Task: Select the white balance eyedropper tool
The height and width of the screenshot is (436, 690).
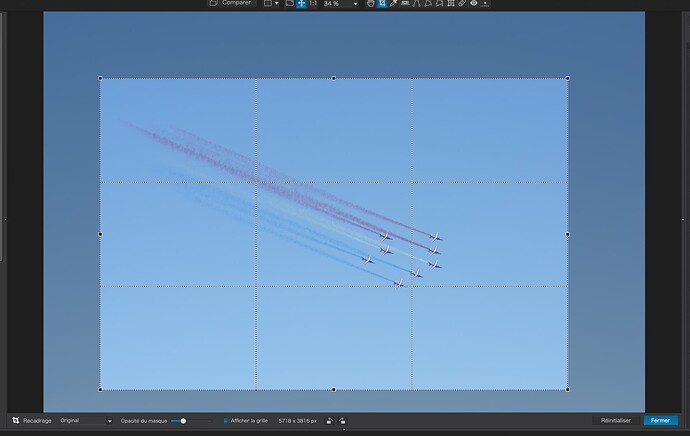Action: [x=393, y=3]
